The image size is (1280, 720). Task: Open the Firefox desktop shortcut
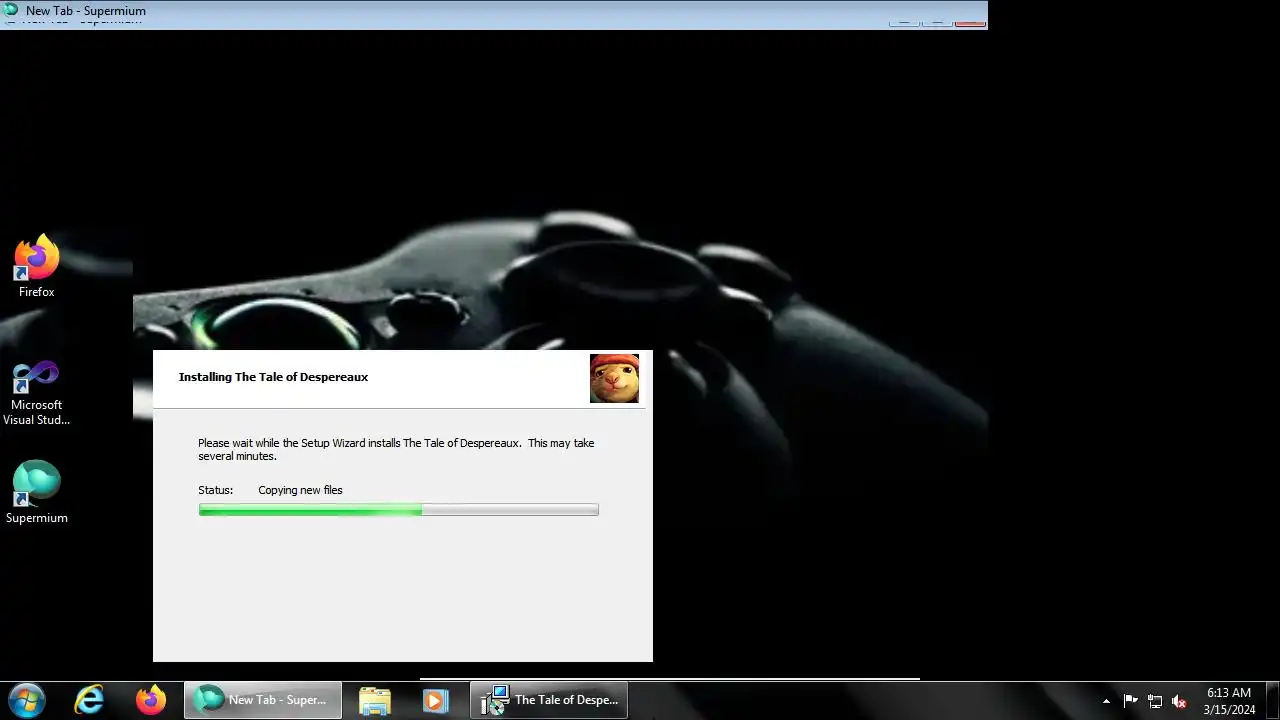(x=37, y=266)
